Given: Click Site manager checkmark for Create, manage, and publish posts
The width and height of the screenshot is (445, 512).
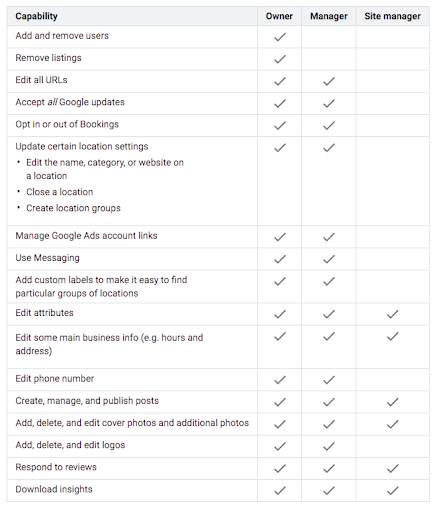Looking at the screenshot, I should (392, 402).
